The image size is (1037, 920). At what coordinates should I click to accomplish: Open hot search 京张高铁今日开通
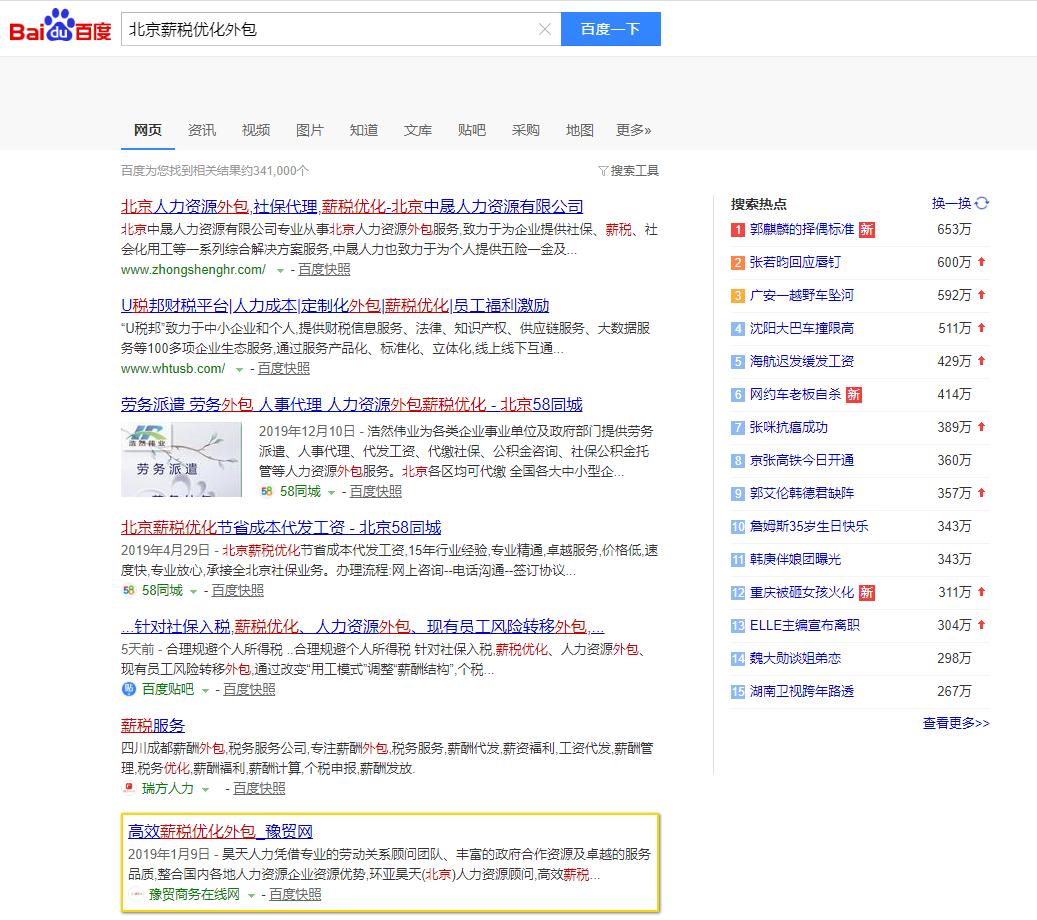tap(801, 460)
